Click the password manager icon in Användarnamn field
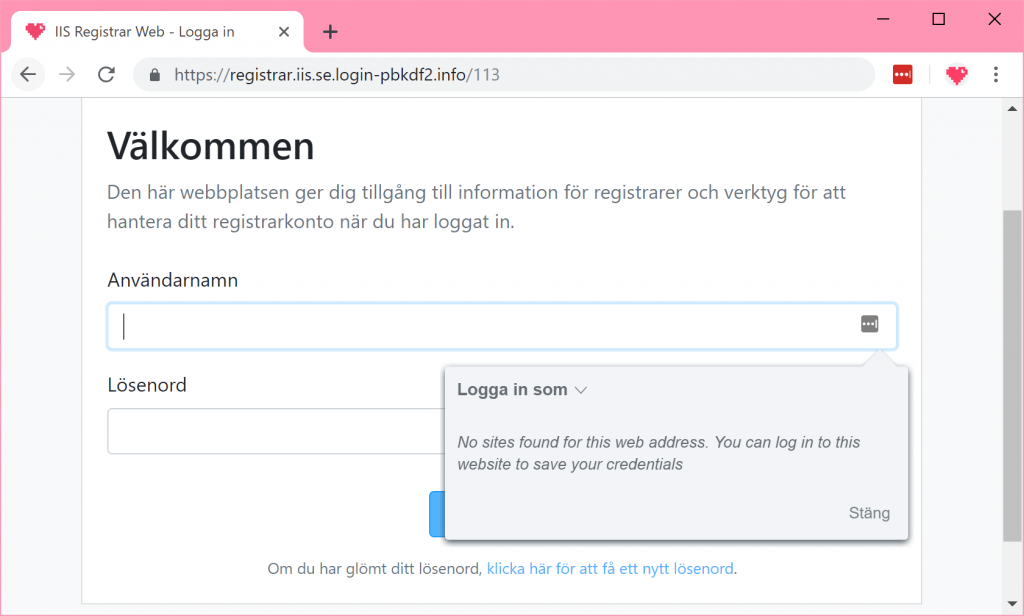 (x=869, y=324)
